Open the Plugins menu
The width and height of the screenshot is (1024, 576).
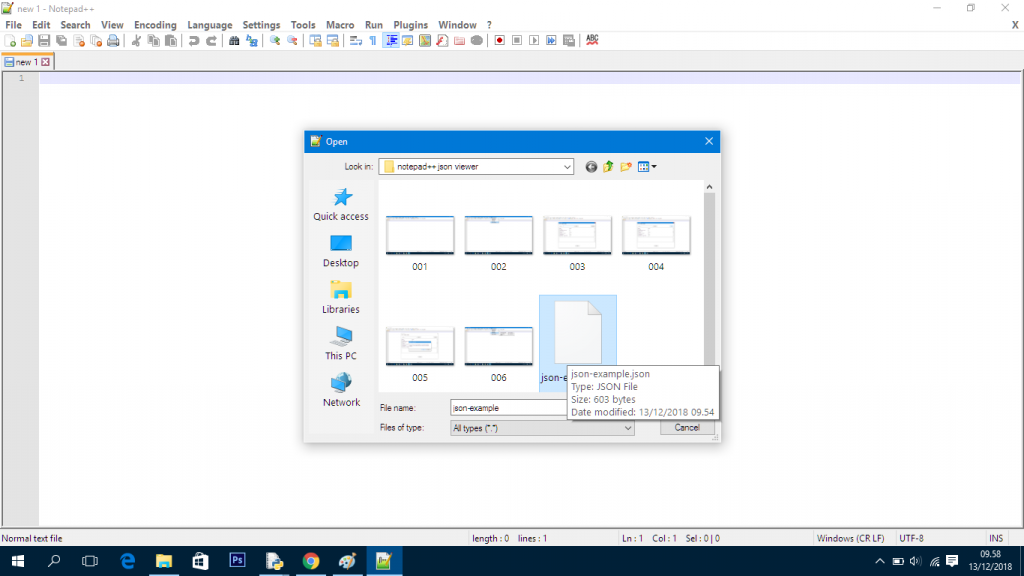pyautogui.click(x=410, y=25)
